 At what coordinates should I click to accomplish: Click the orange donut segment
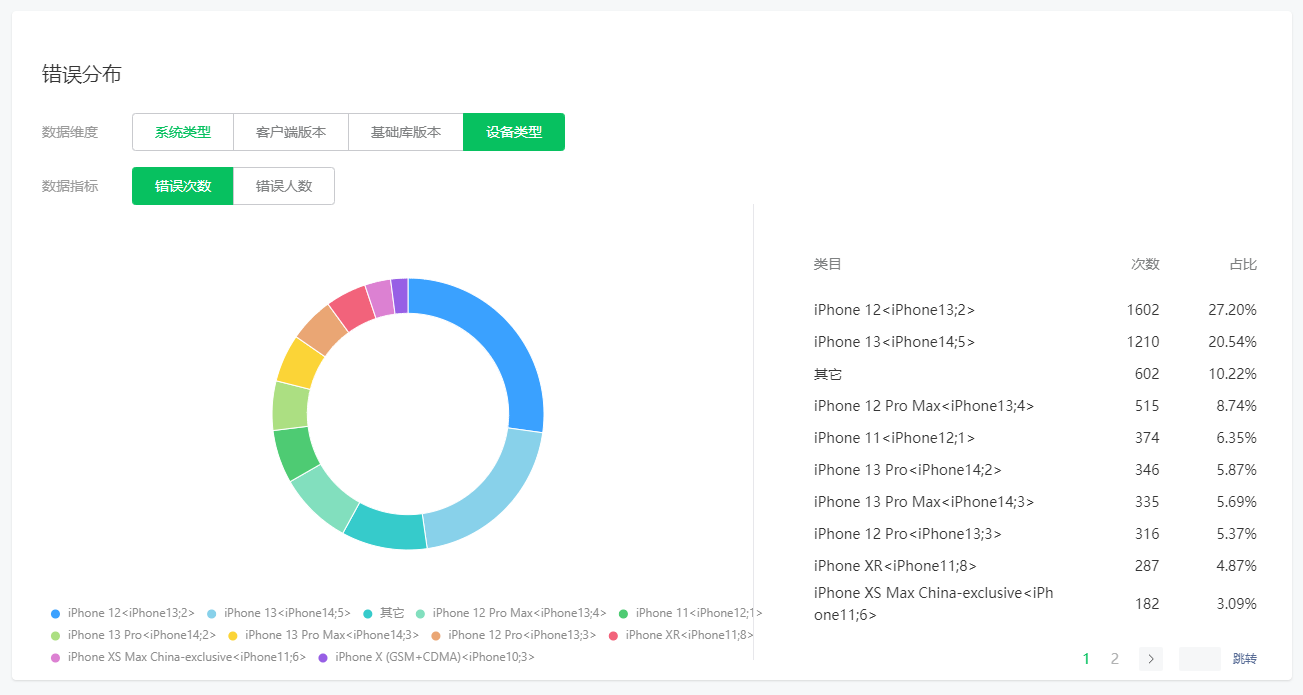point(322,329)
